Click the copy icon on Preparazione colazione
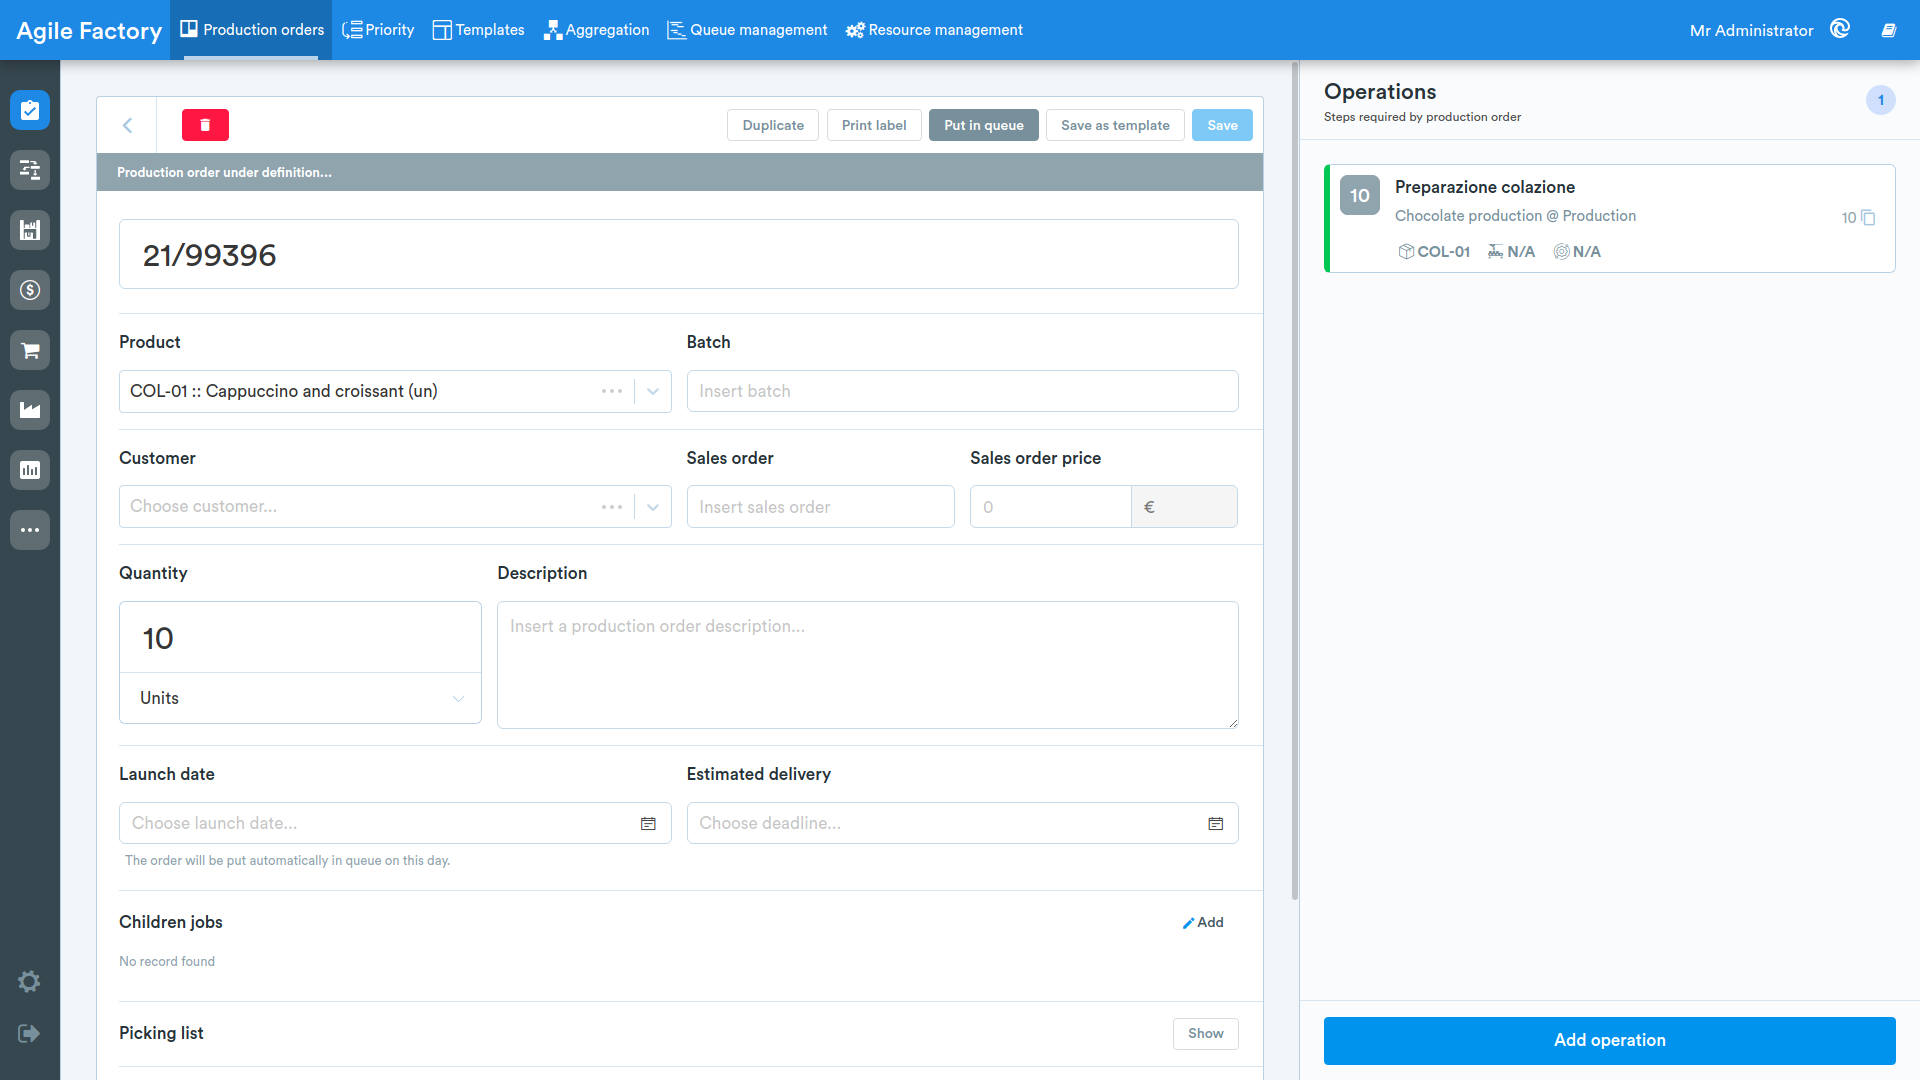Image resolution: width=1920 pixels, height=1080 pixels. click(1868, 217)
